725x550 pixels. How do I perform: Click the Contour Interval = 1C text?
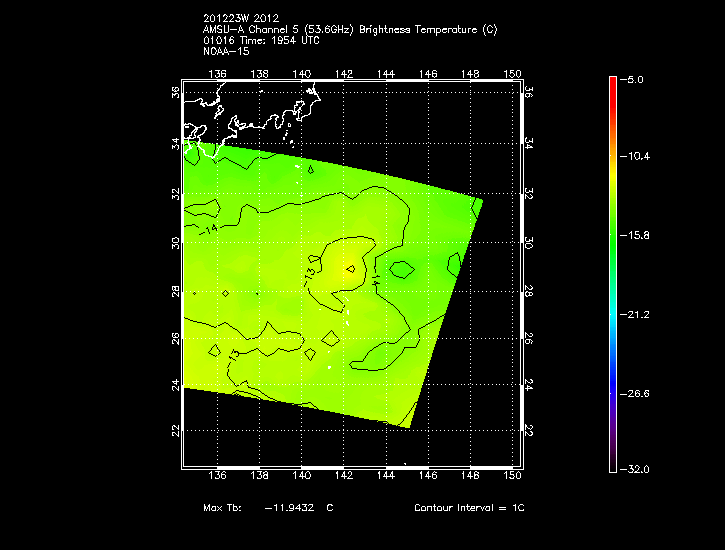click(x=469, y=508)
